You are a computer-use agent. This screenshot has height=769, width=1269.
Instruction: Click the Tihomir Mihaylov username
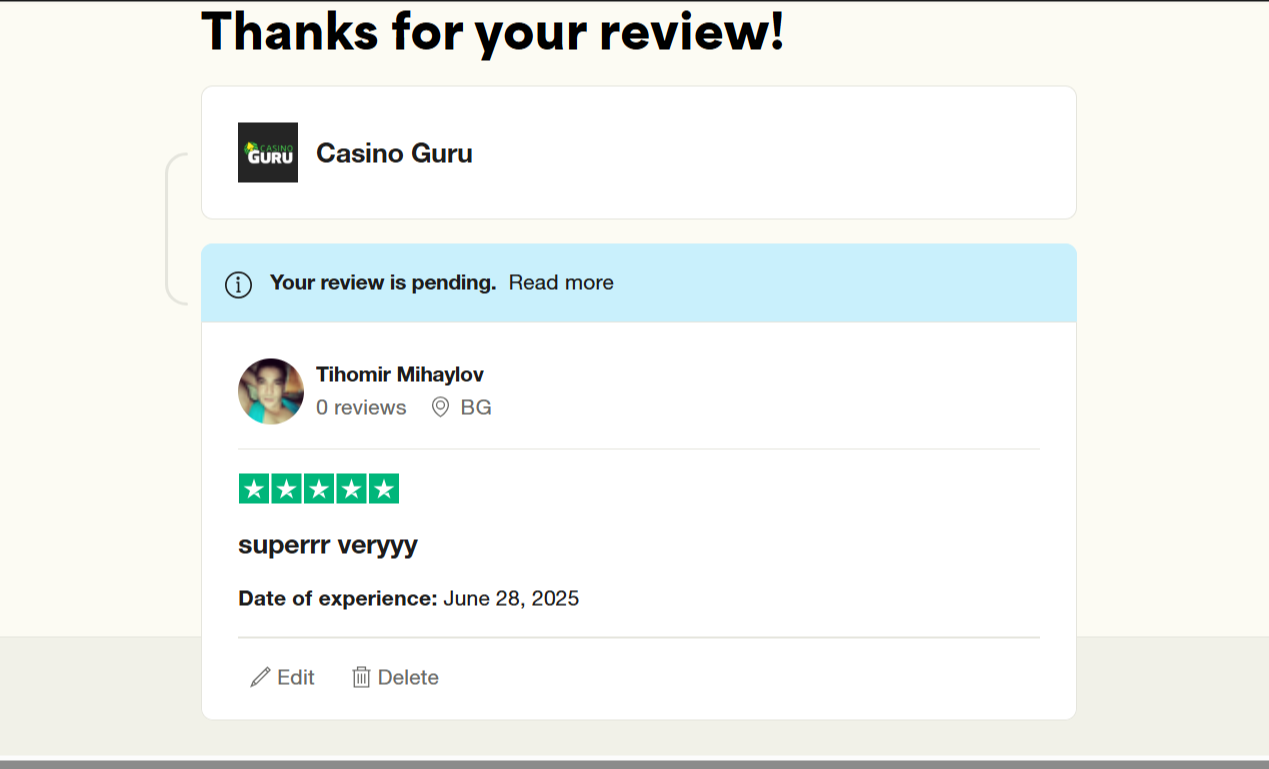click(x=399, y=374)
